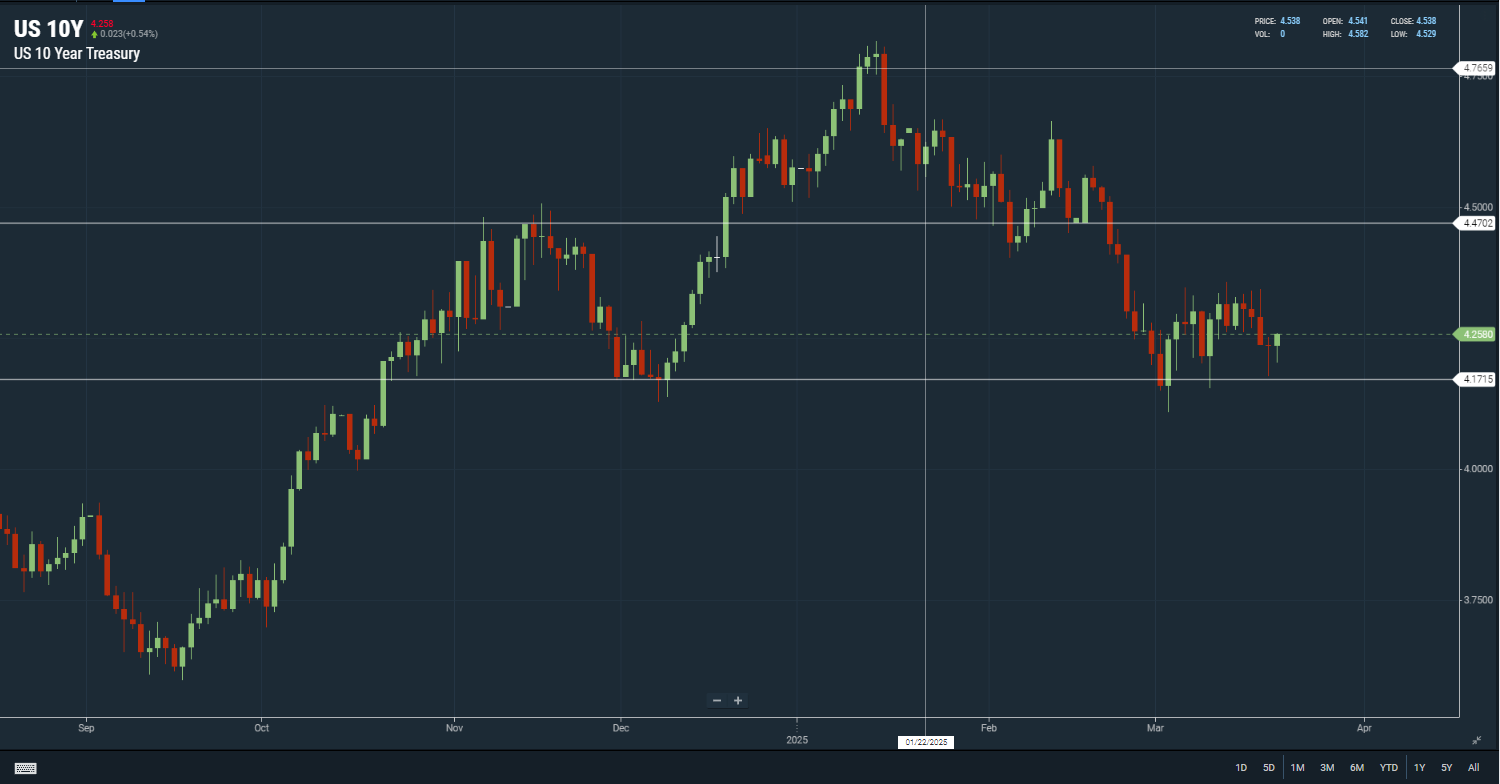Click the Mar label on time axis

tap(1154, 728)
